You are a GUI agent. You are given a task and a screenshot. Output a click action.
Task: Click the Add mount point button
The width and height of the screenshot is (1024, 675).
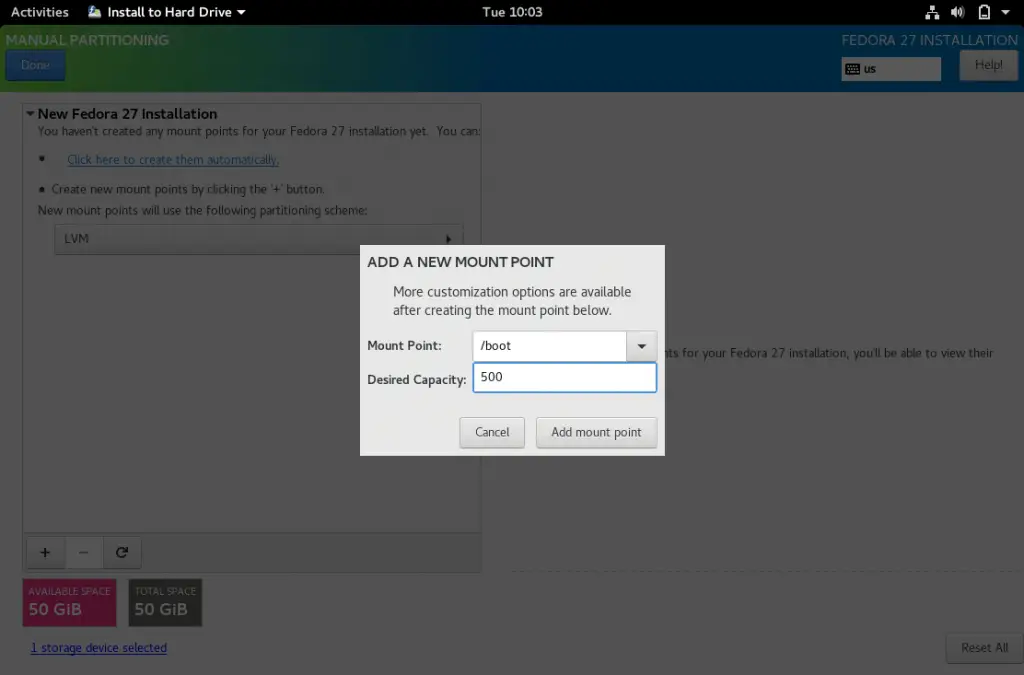596,432
